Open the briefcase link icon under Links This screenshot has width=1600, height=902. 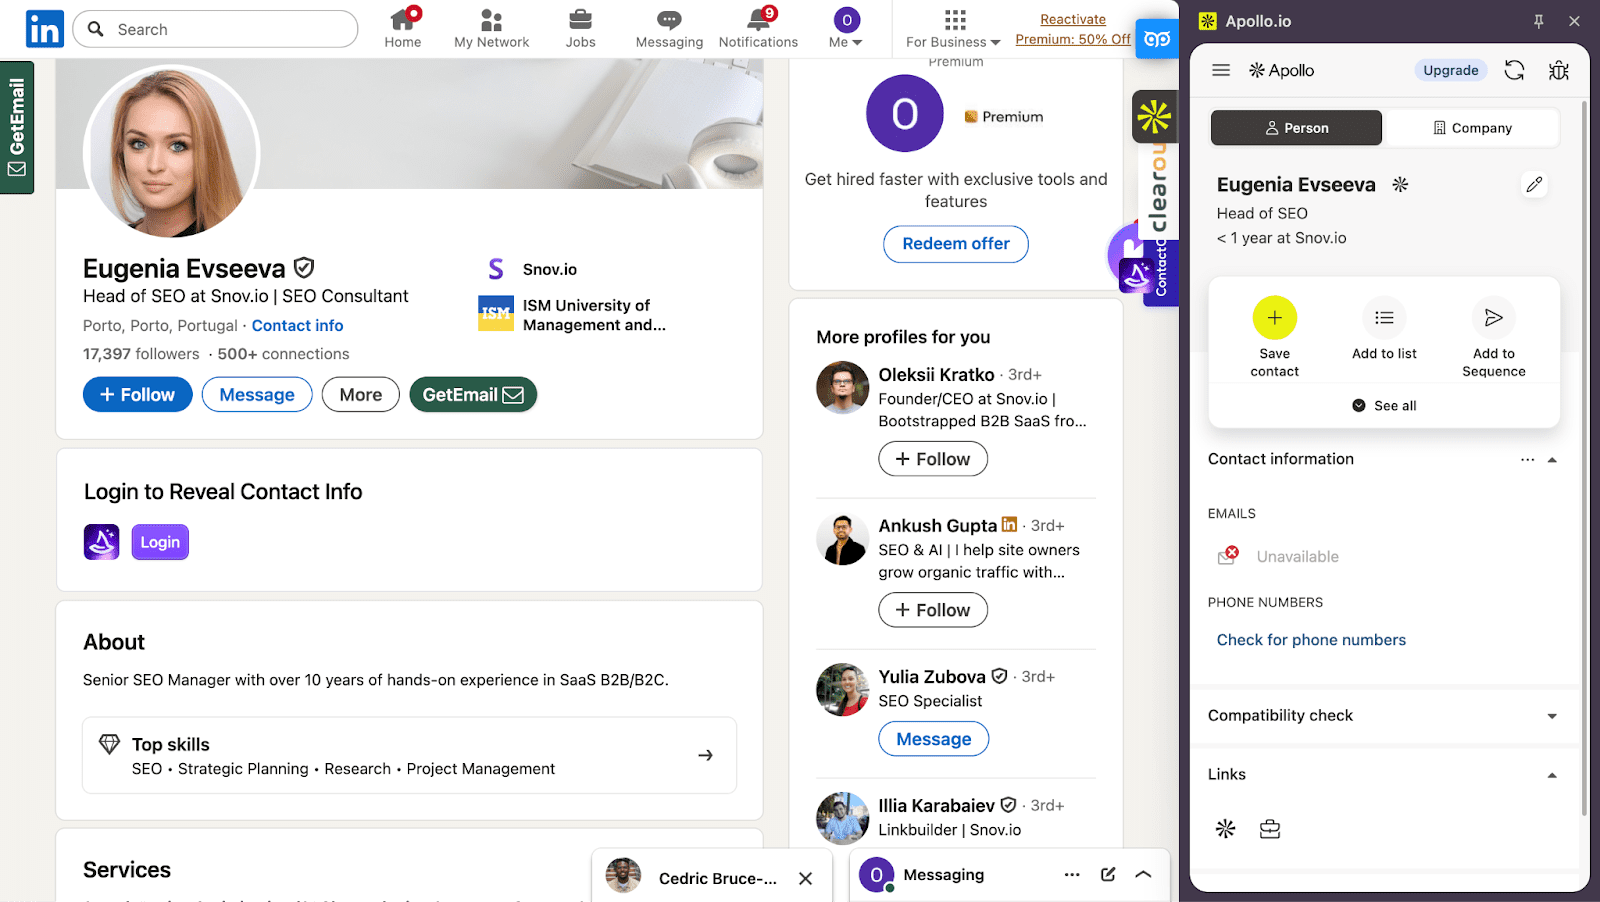click(x=1270, y=829)
